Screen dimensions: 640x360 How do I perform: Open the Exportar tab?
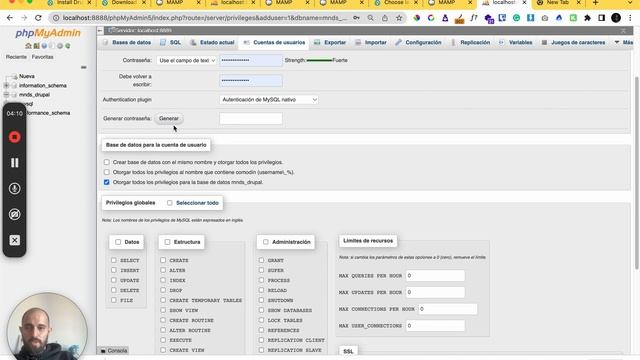(x=330, y=42)
